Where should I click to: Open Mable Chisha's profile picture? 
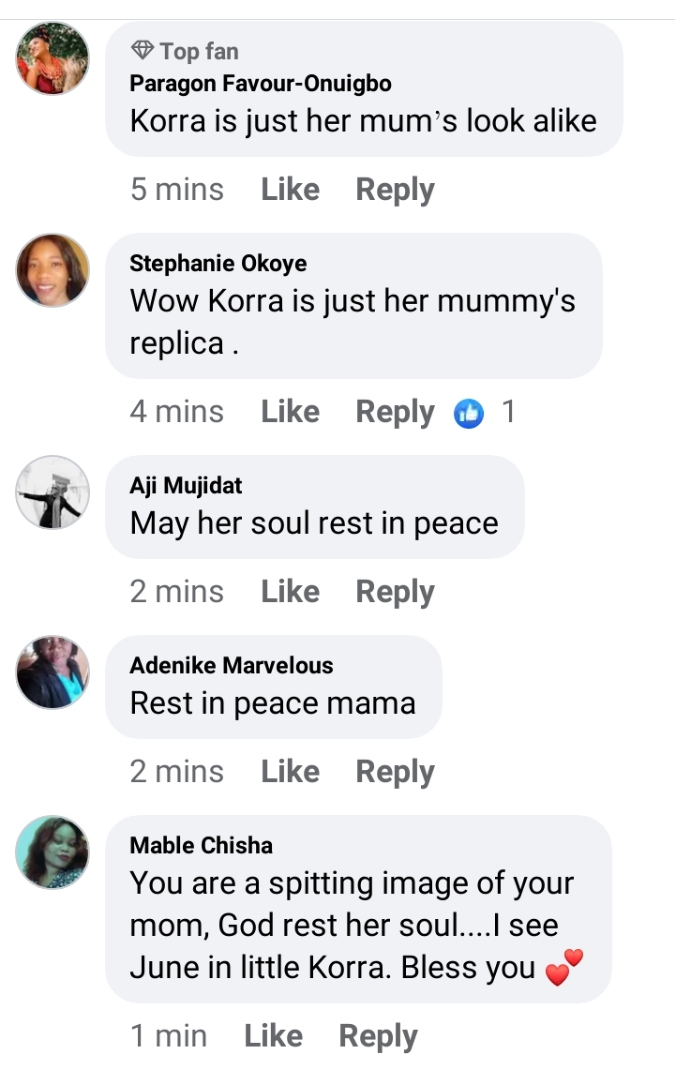click(53, 852)
